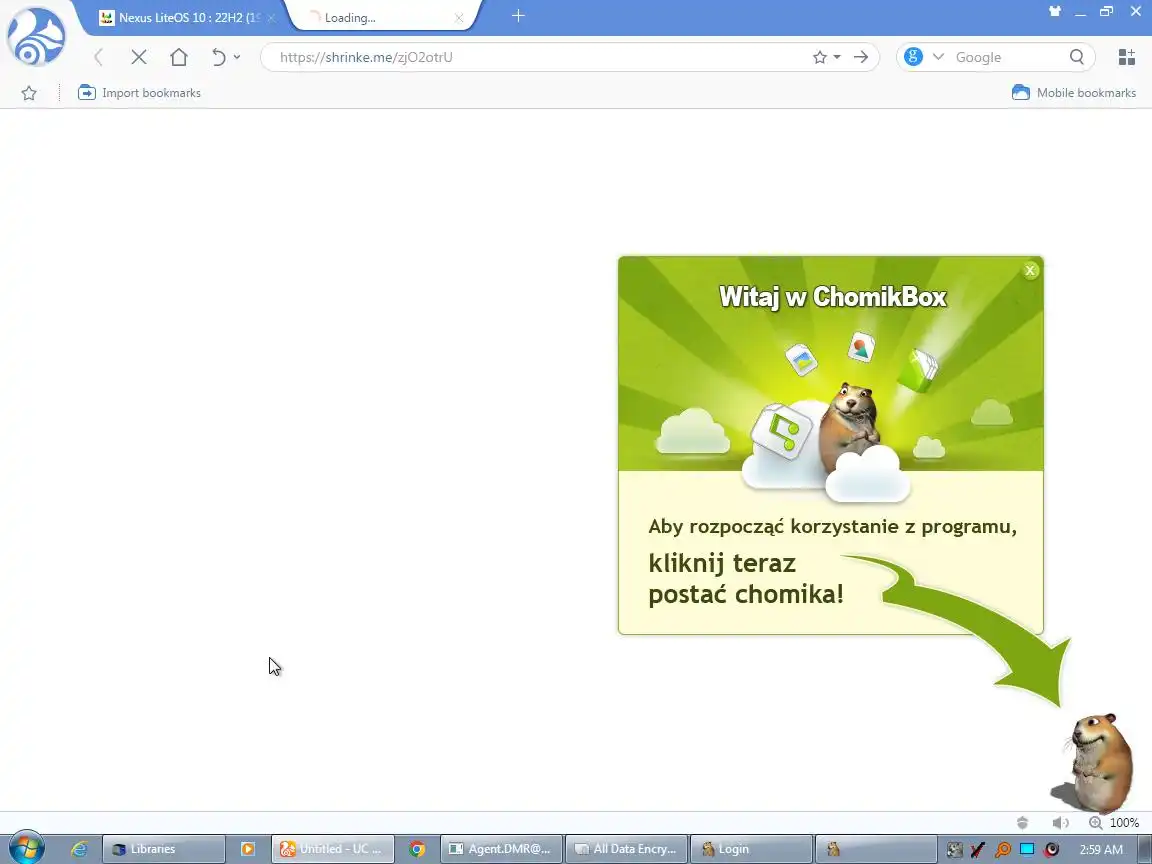Open the Mobile bookmarks folder

1073,93
